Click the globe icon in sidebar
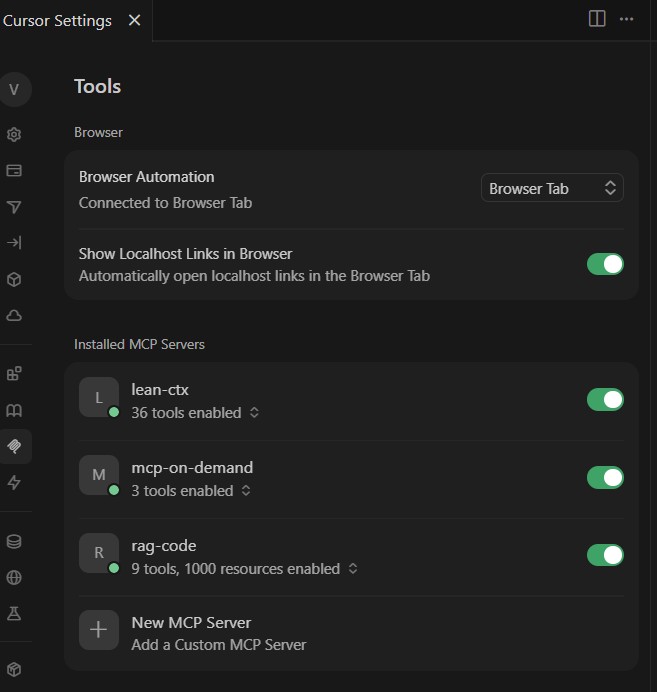The height and width of the screenshot is (692, 657). click(14, 577)
